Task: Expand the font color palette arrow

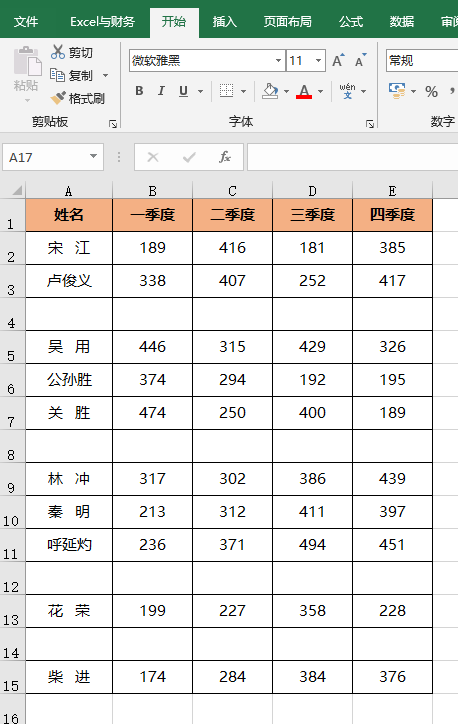Action: [320, 91]
